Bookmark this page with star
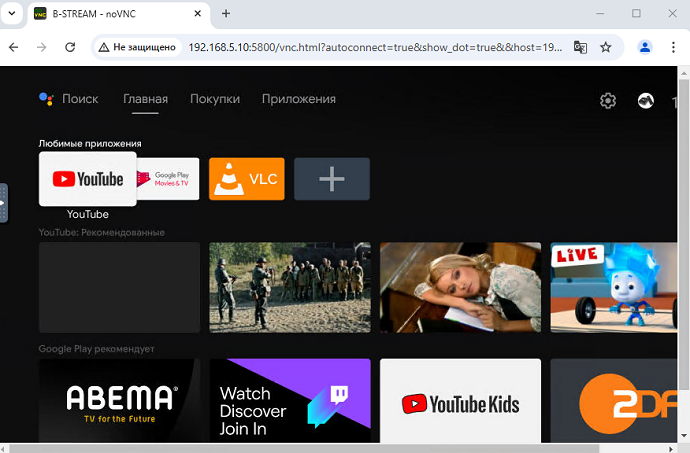 606,47
